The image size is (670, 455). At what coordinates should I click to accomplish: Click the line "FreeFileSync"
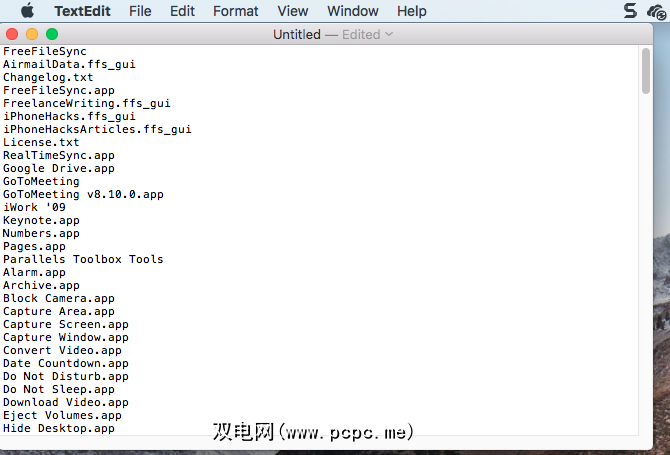(x=45, y=51)
